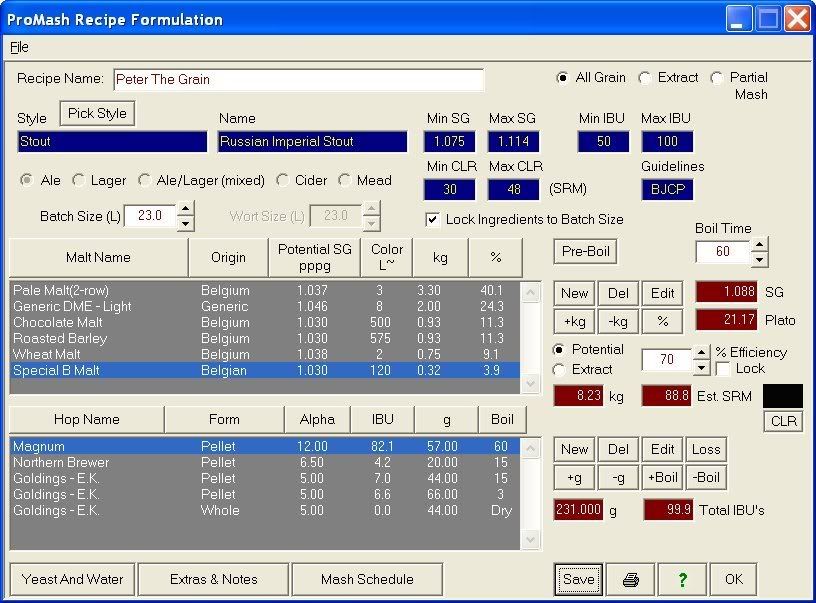Viewport: 816px width, 603px height.
Task: Click the -g hop button
Action: click(x=618, y=478)
